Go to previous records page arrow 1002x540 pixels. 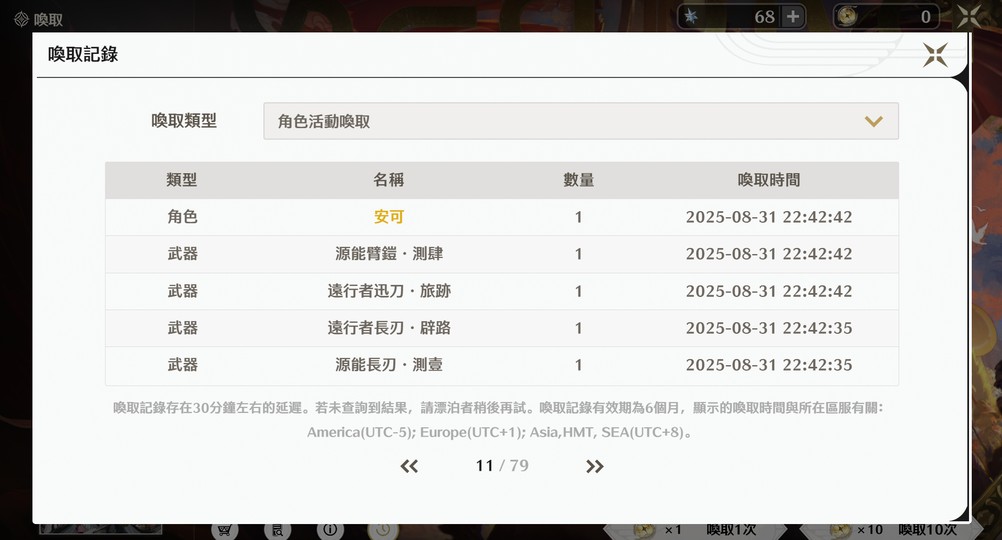pos(409,467)
